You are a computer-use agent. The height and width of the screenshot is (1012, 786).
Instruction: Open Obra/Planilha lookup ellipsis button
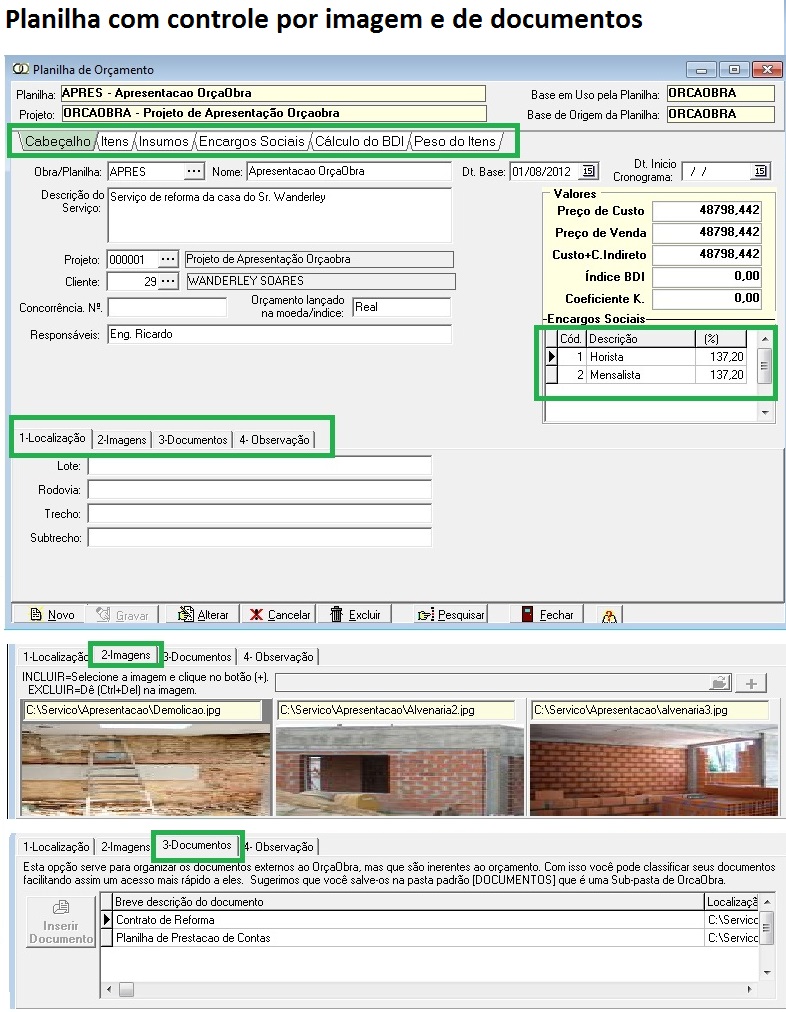[x=193, y=171]
